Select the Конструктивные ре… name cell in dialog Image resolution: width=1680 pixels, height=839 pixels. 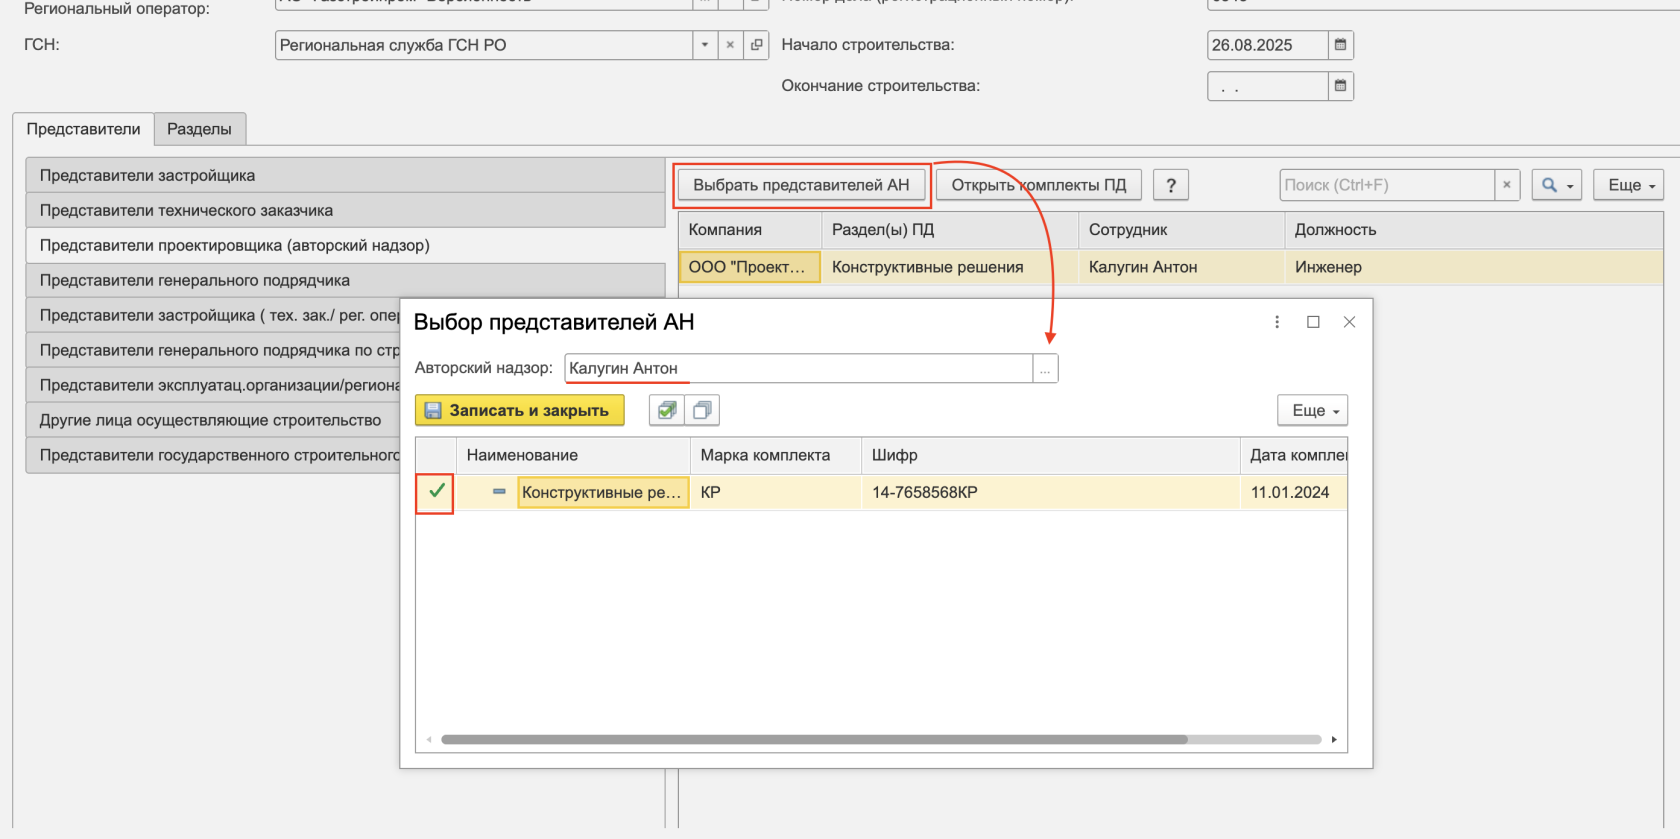pyautogui.click(x=602, y=492)
